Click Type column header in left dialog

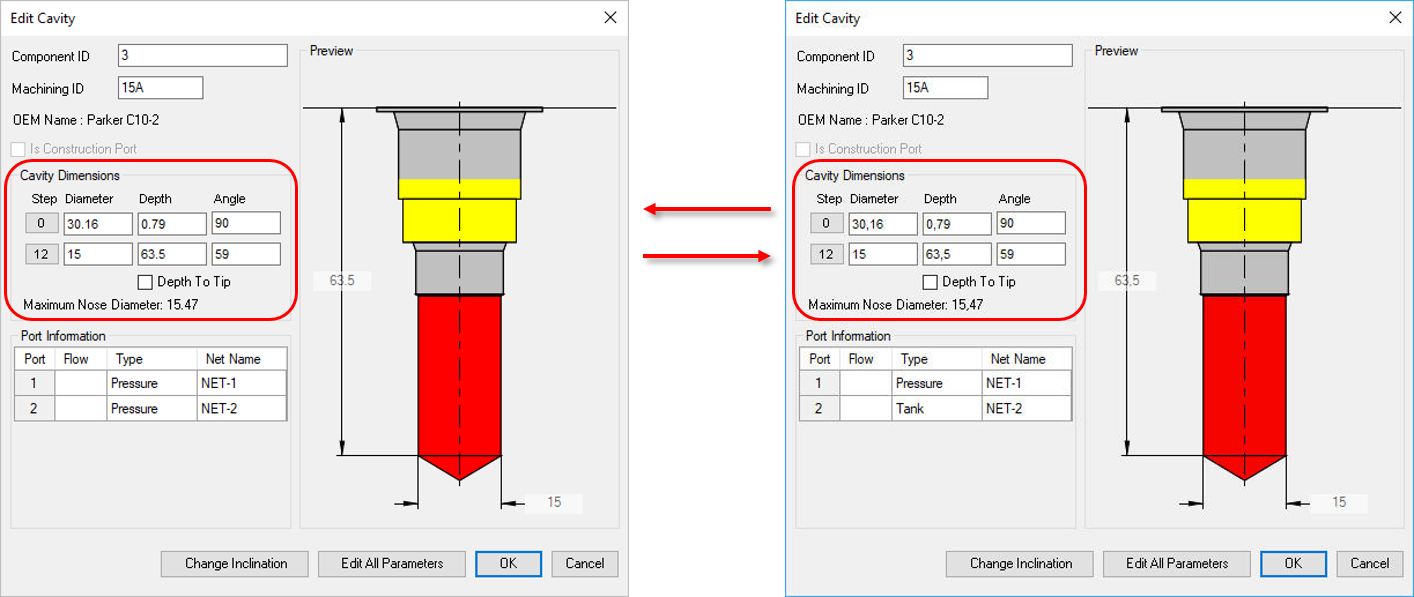[151, 359]
